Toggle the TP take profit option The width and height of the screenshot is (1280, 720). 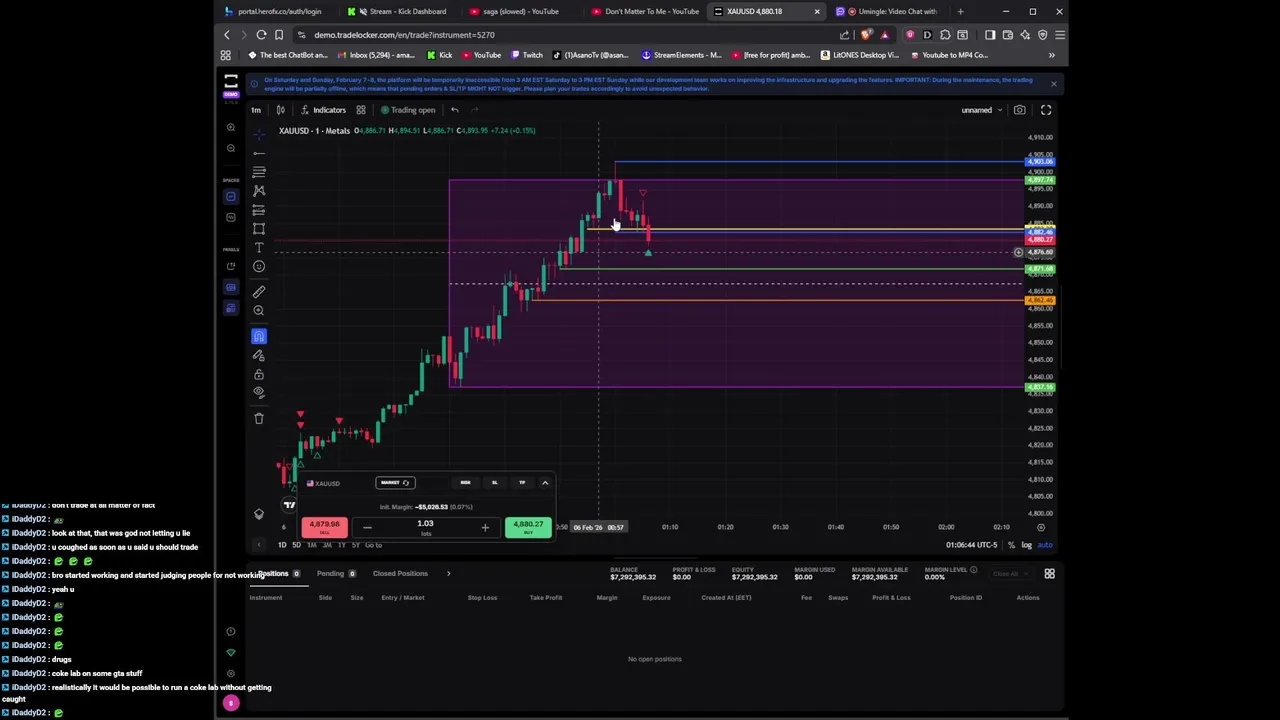pyautogui.click(x=522, y=483)
